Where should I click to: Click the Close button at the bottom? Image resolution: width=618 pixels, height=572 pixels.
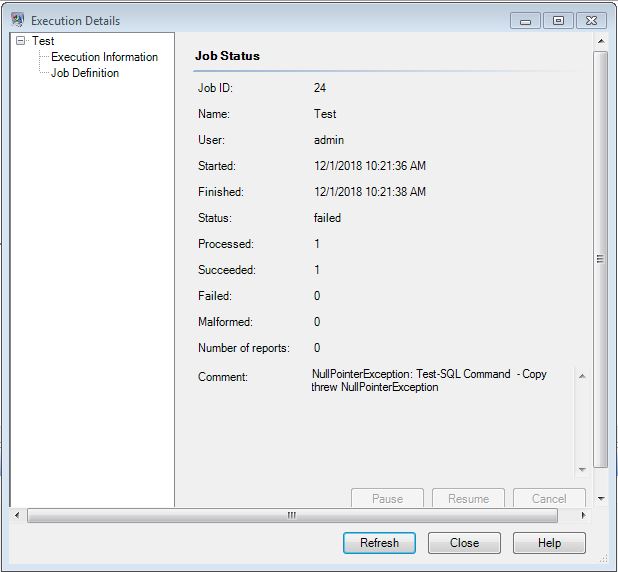(x=464, y=543)
